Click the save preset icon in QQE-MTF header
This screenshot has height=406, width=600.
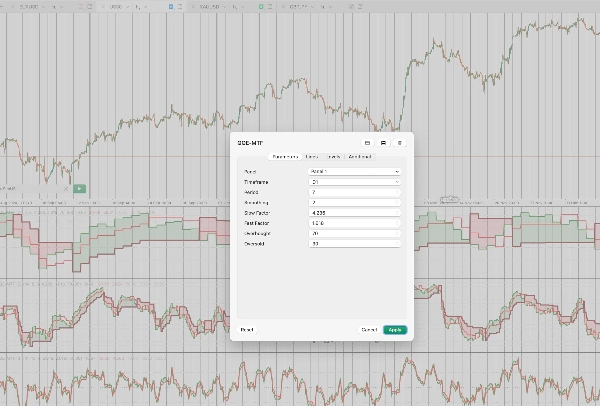click(383, 143)
